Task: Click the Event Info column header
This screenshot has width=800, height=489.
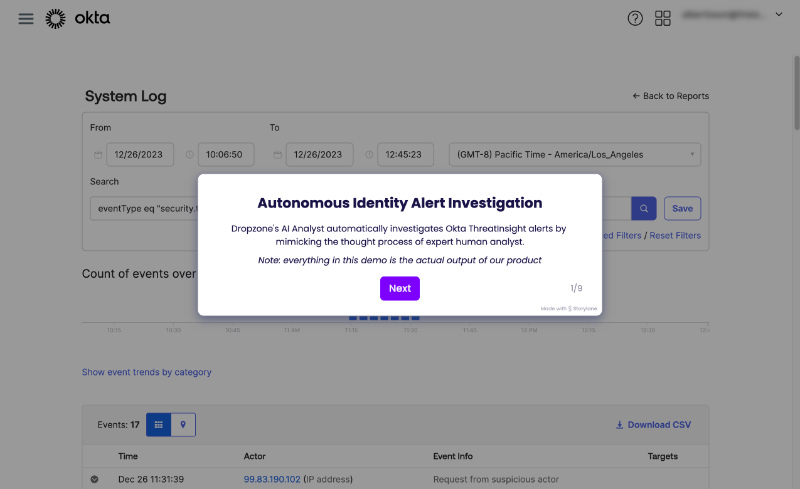Action: pyautogui.click(x=453, y=456)
